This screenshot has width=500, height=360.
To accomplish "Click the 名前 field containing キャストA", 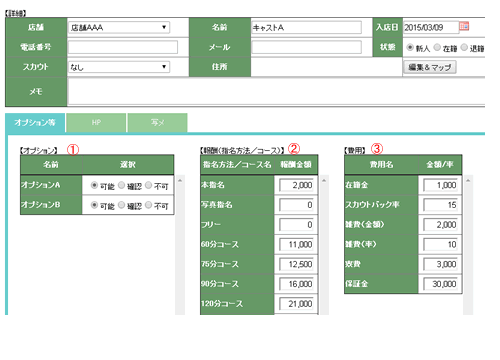I will (306, 27).
